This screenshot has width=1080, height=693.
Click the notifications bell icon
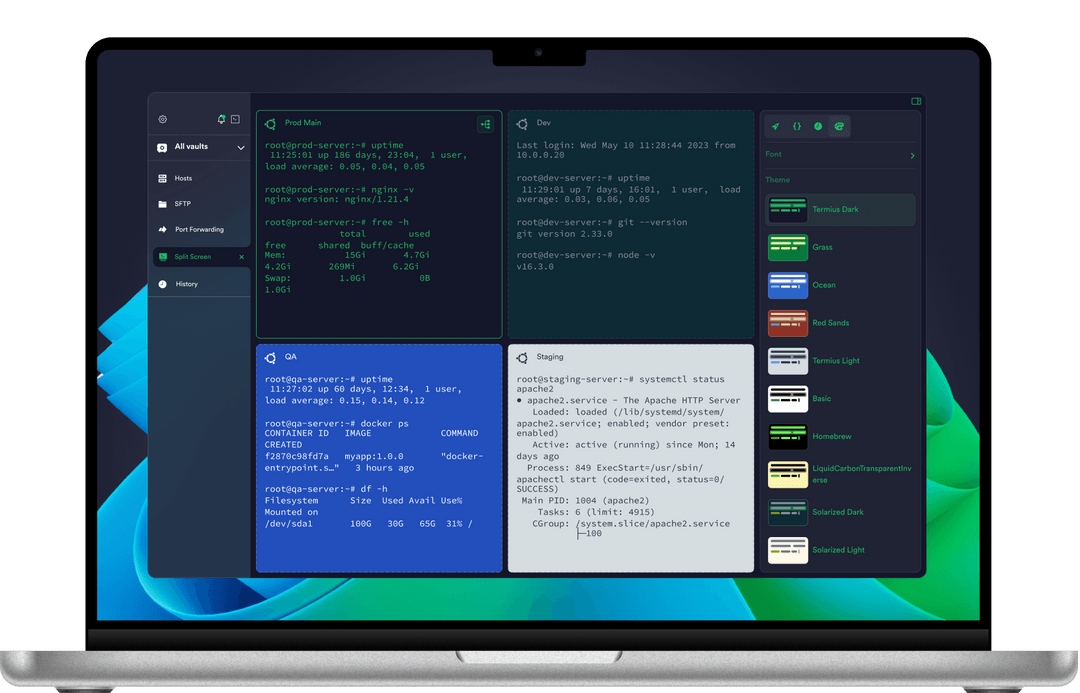point(219,117)
